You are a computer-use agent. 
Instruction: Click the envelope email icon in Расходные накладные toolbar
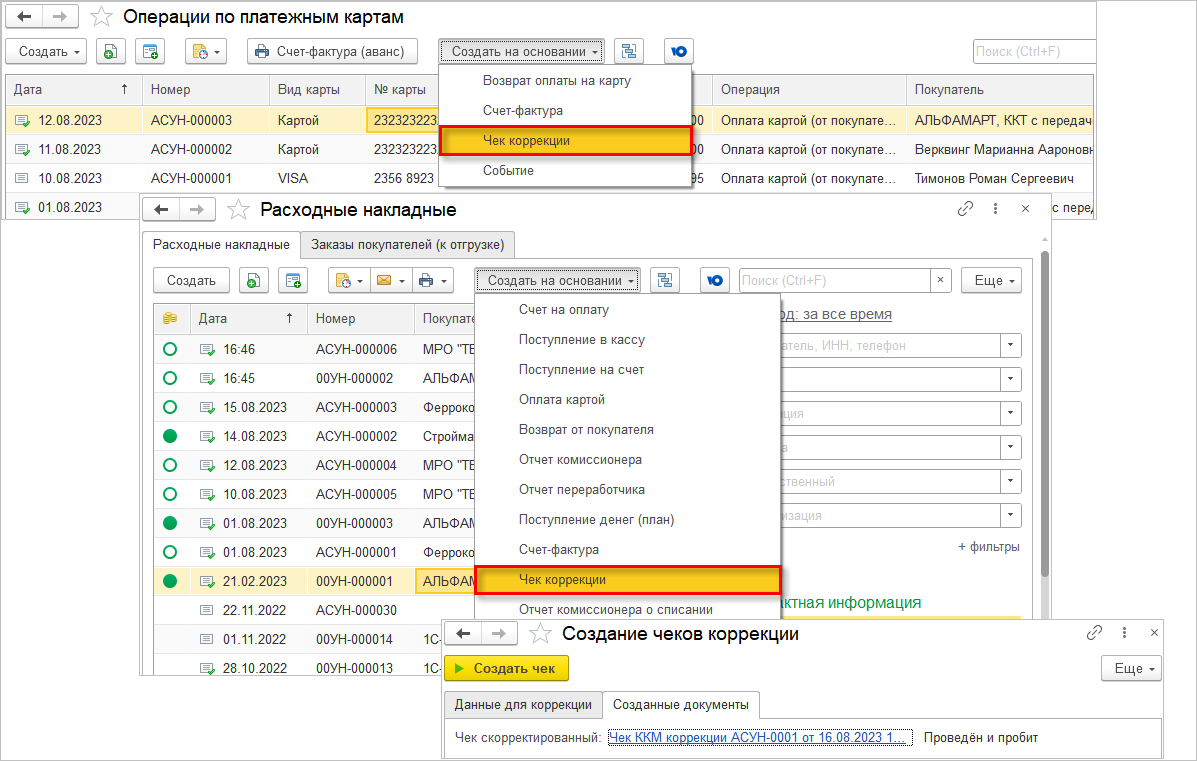coord(384,281)
